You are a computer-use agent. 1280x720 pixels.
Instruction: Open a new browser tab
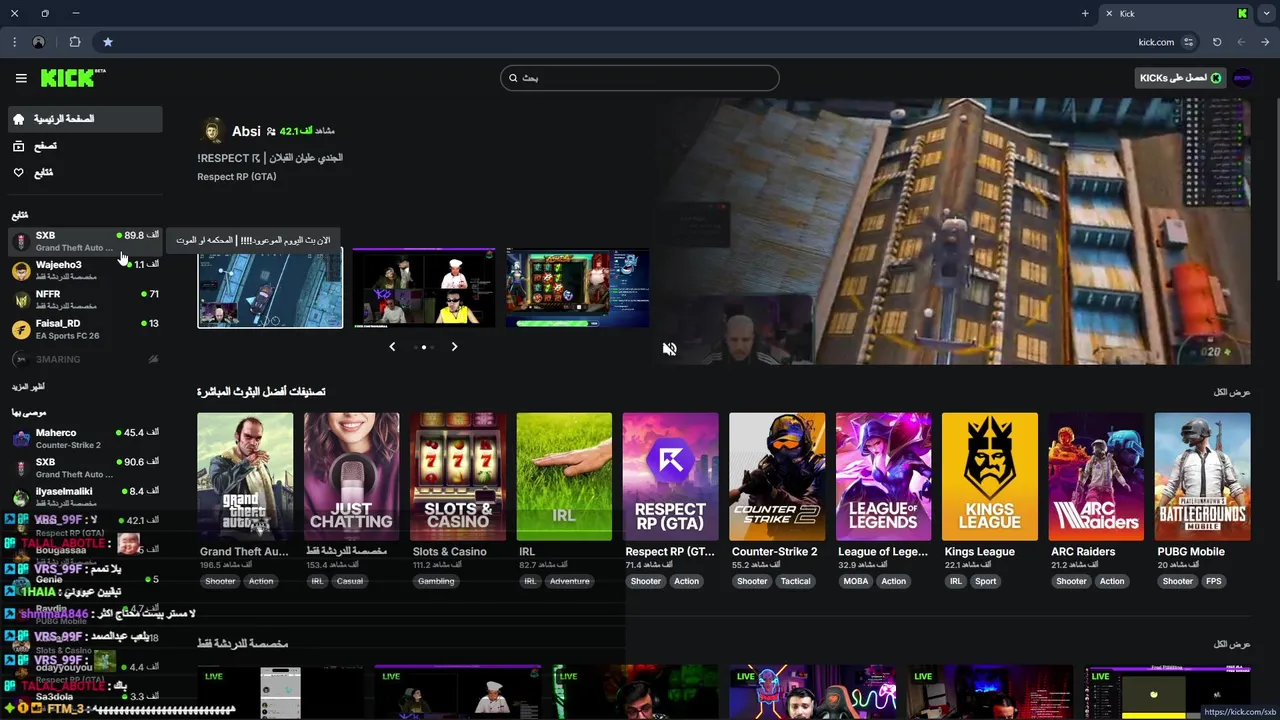point(1085,14)
